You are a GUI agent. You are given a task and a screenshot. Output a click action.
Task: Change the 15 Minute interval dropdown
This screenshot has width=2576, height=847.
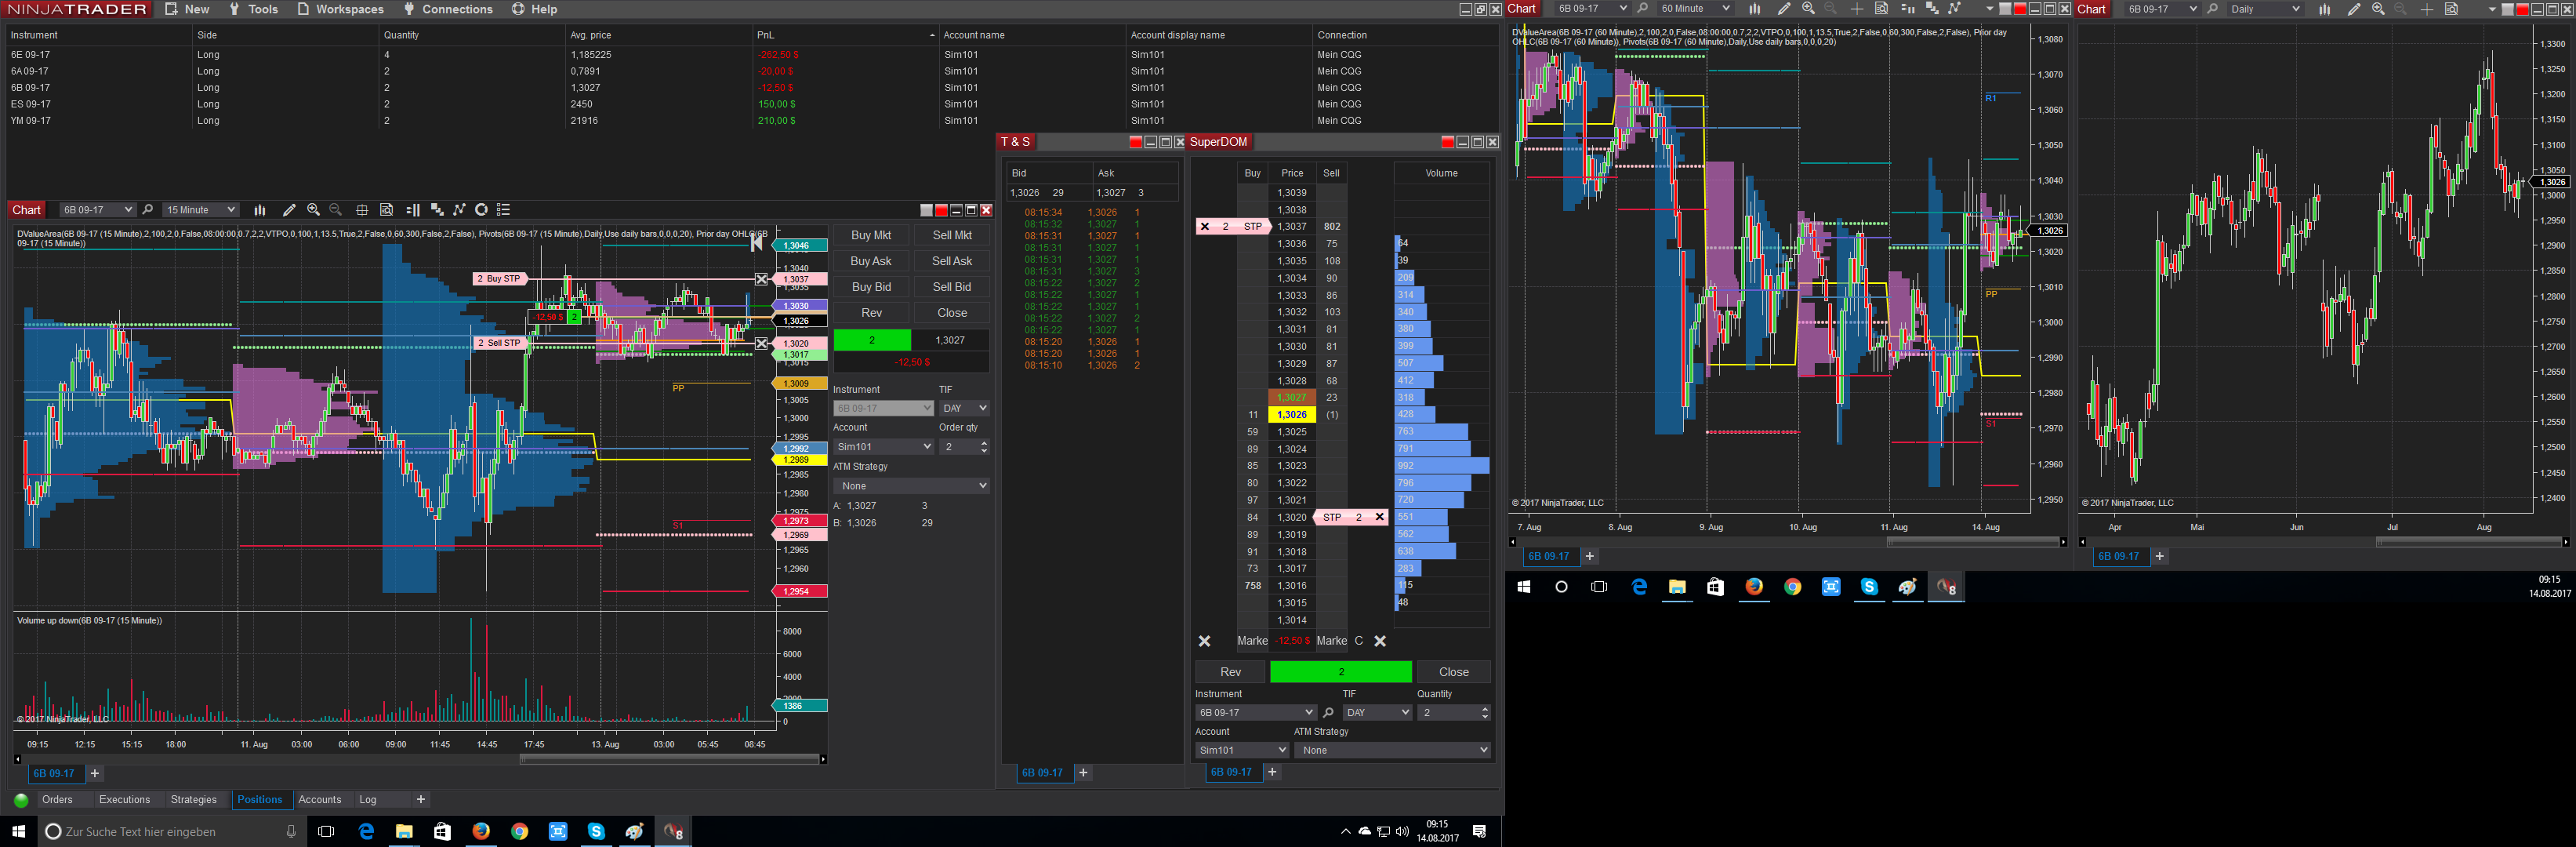pyautogui.click(x=200, y=210)
